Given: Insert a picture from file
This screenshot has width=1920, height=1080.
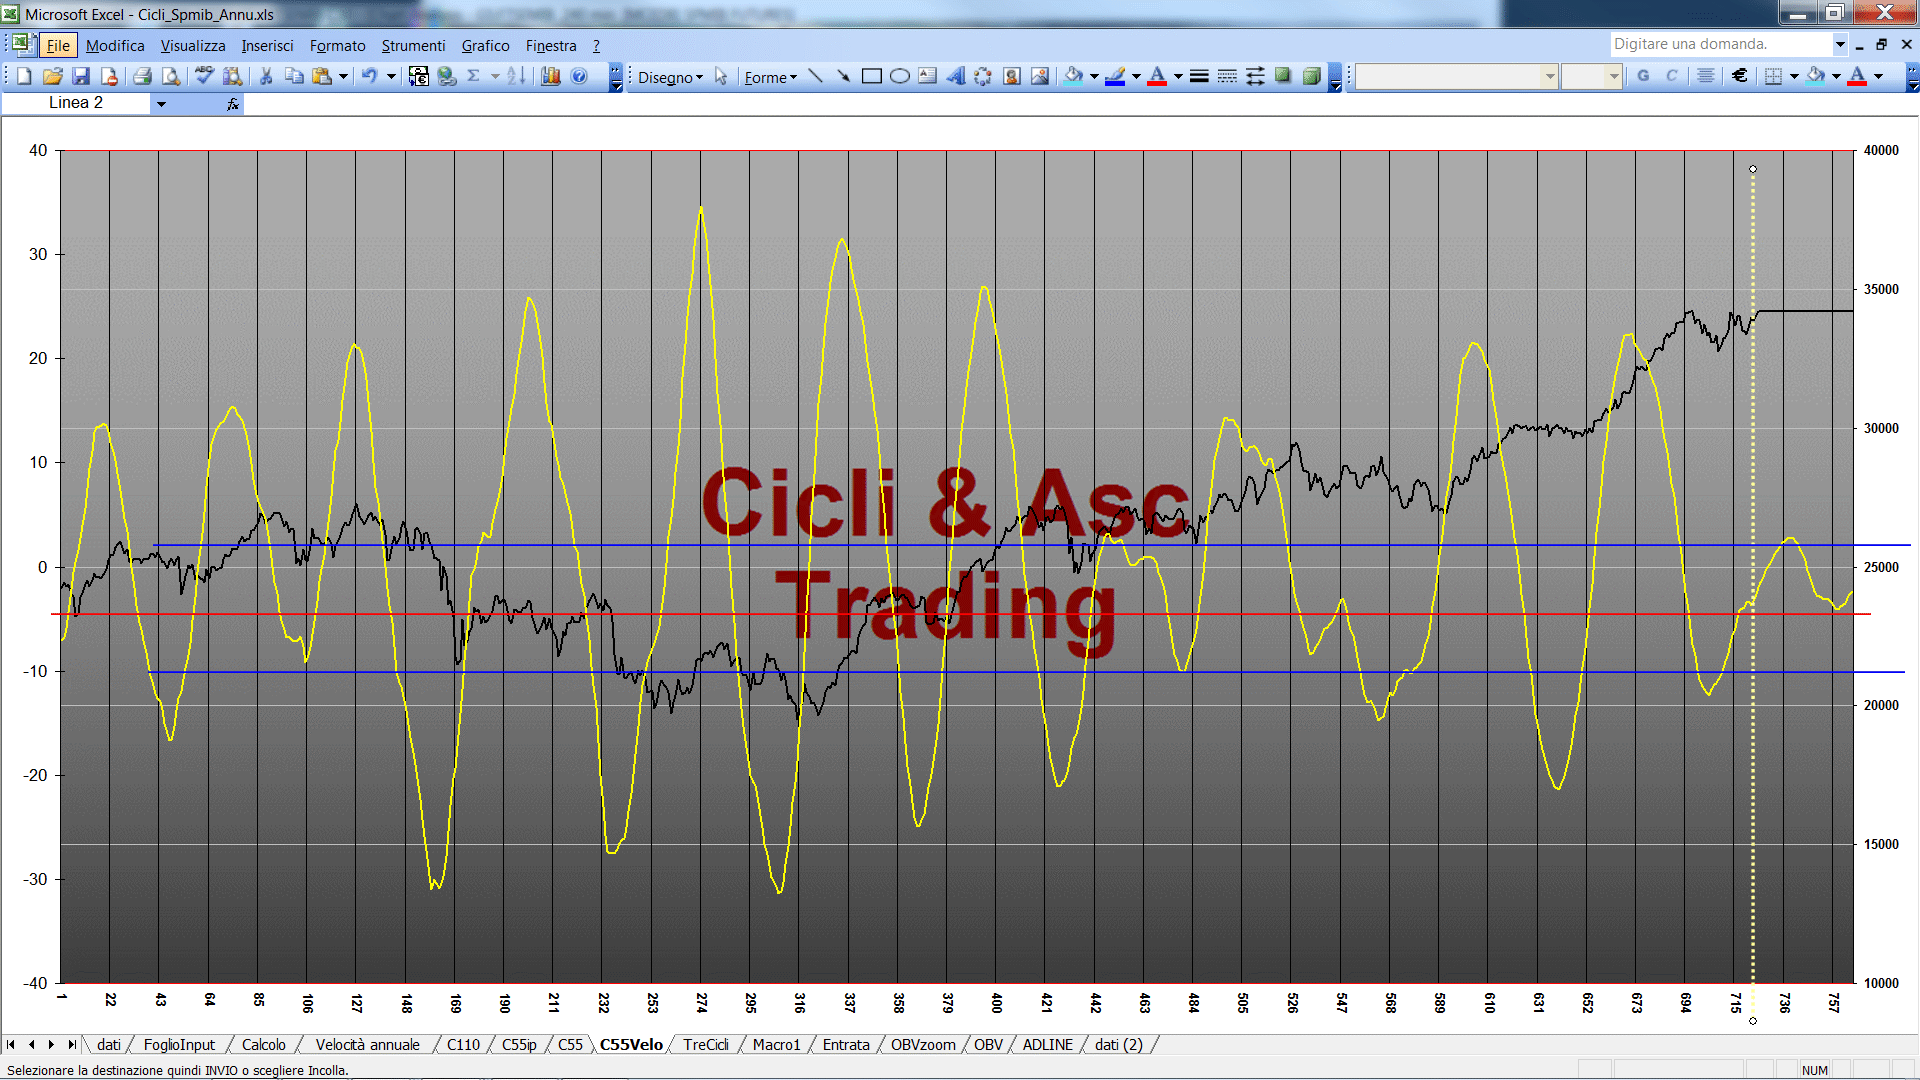Looking at the screenshot, I should pos(1040,76).
